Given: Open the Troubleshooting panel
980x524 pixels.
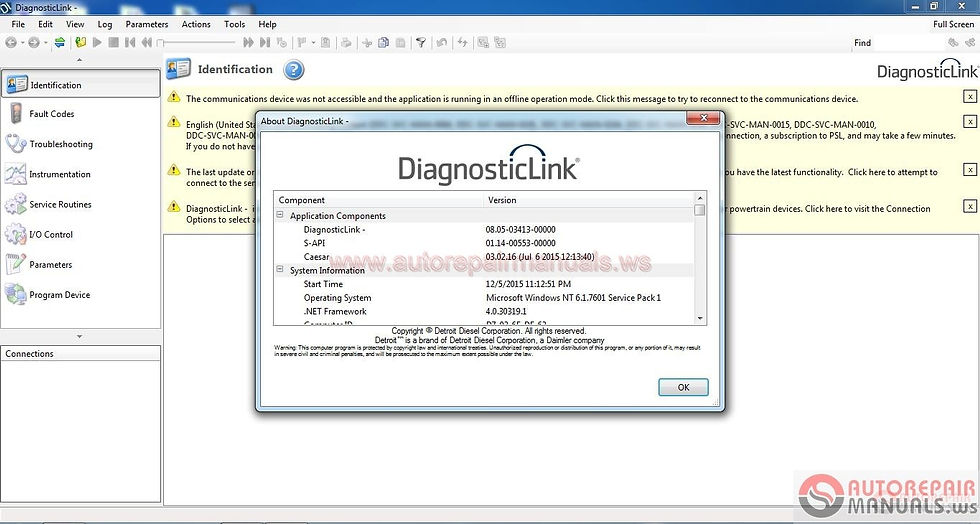Looking at the screenshot, I should pos(81,144).
